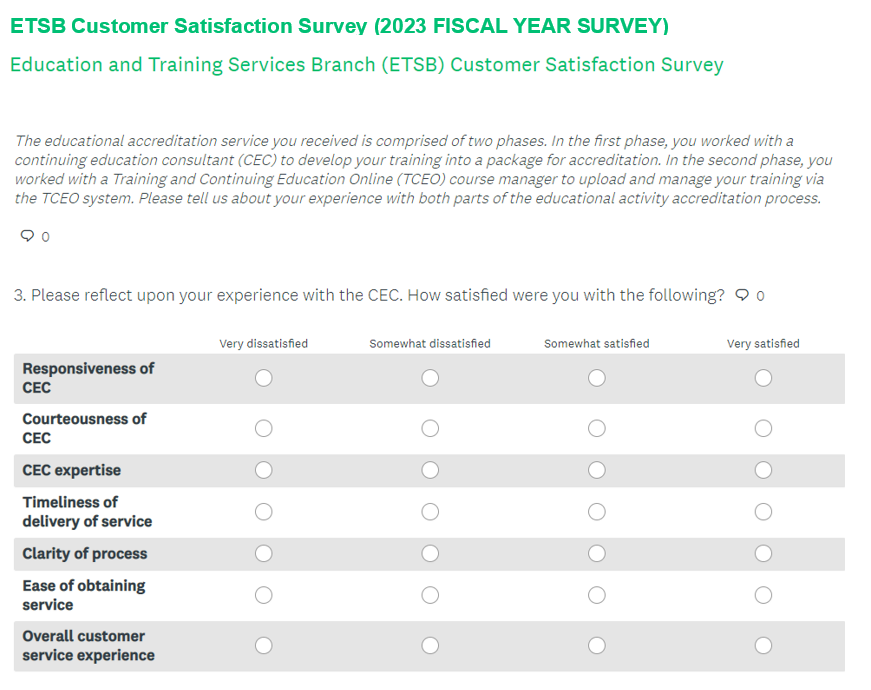Screen dimensions: 871x690
Task: Click comment icon below the intro paragraph
Action: coord(27,236)
